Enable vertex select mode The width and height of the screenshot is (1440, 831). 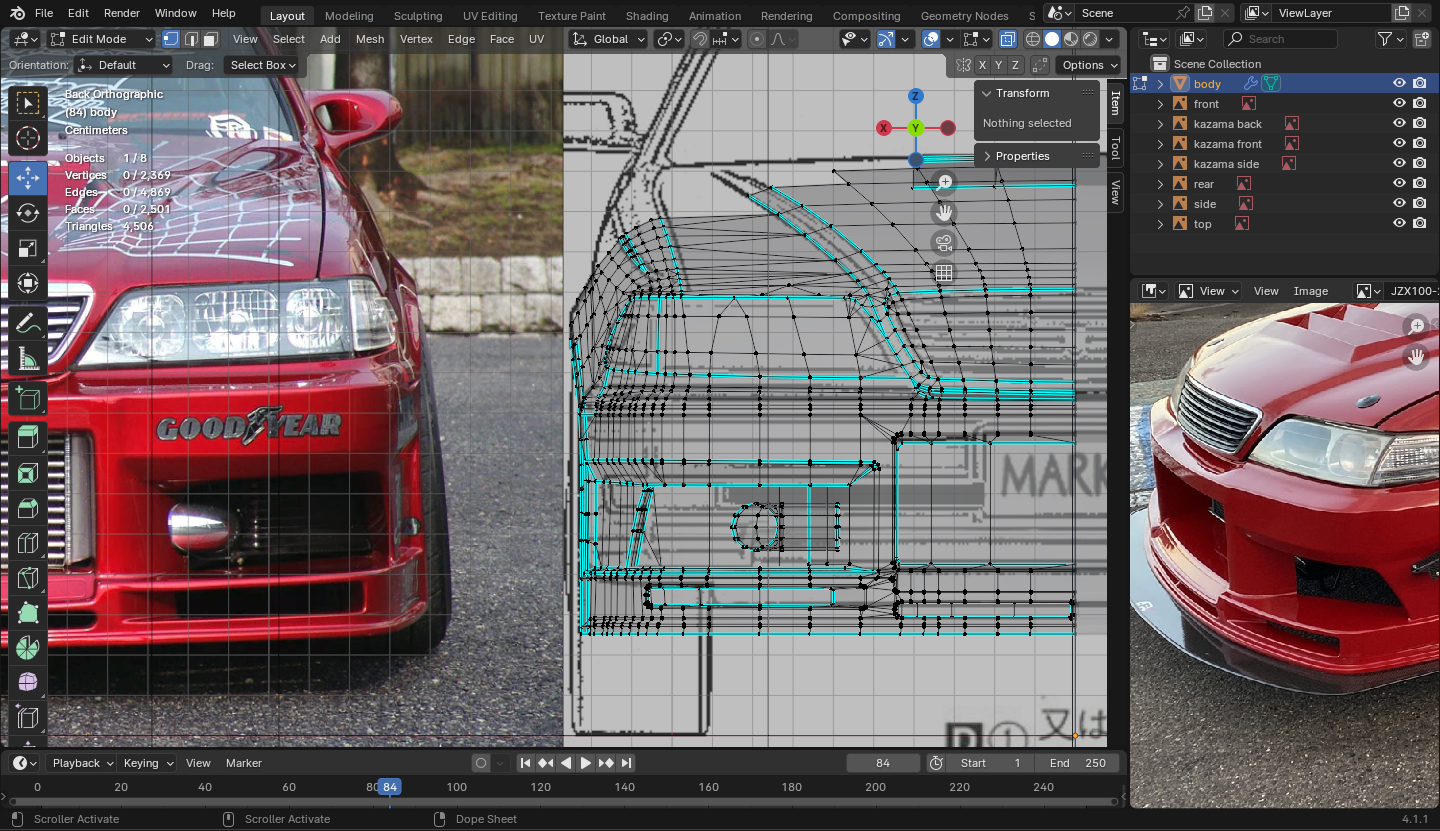pyautogui.click(x=171, y=39)
